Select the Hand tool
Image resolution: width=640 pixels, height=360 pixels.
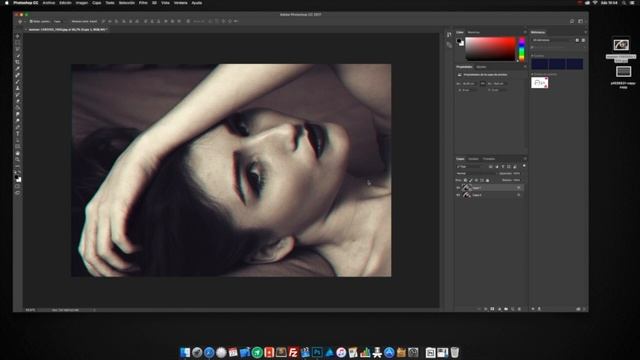tap(18, 153)
